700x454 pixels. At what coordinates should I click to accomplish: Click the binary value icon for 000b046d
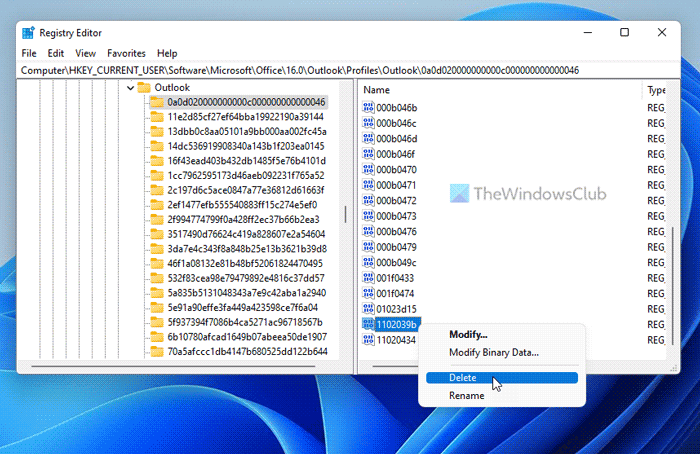368,138
